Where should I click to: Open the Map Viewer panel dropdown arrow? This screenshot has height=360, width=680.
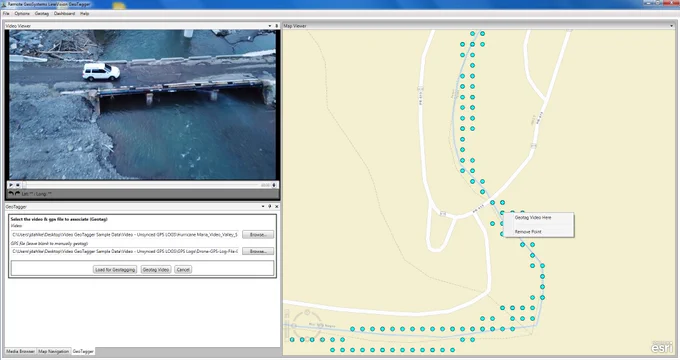point(672,26)
